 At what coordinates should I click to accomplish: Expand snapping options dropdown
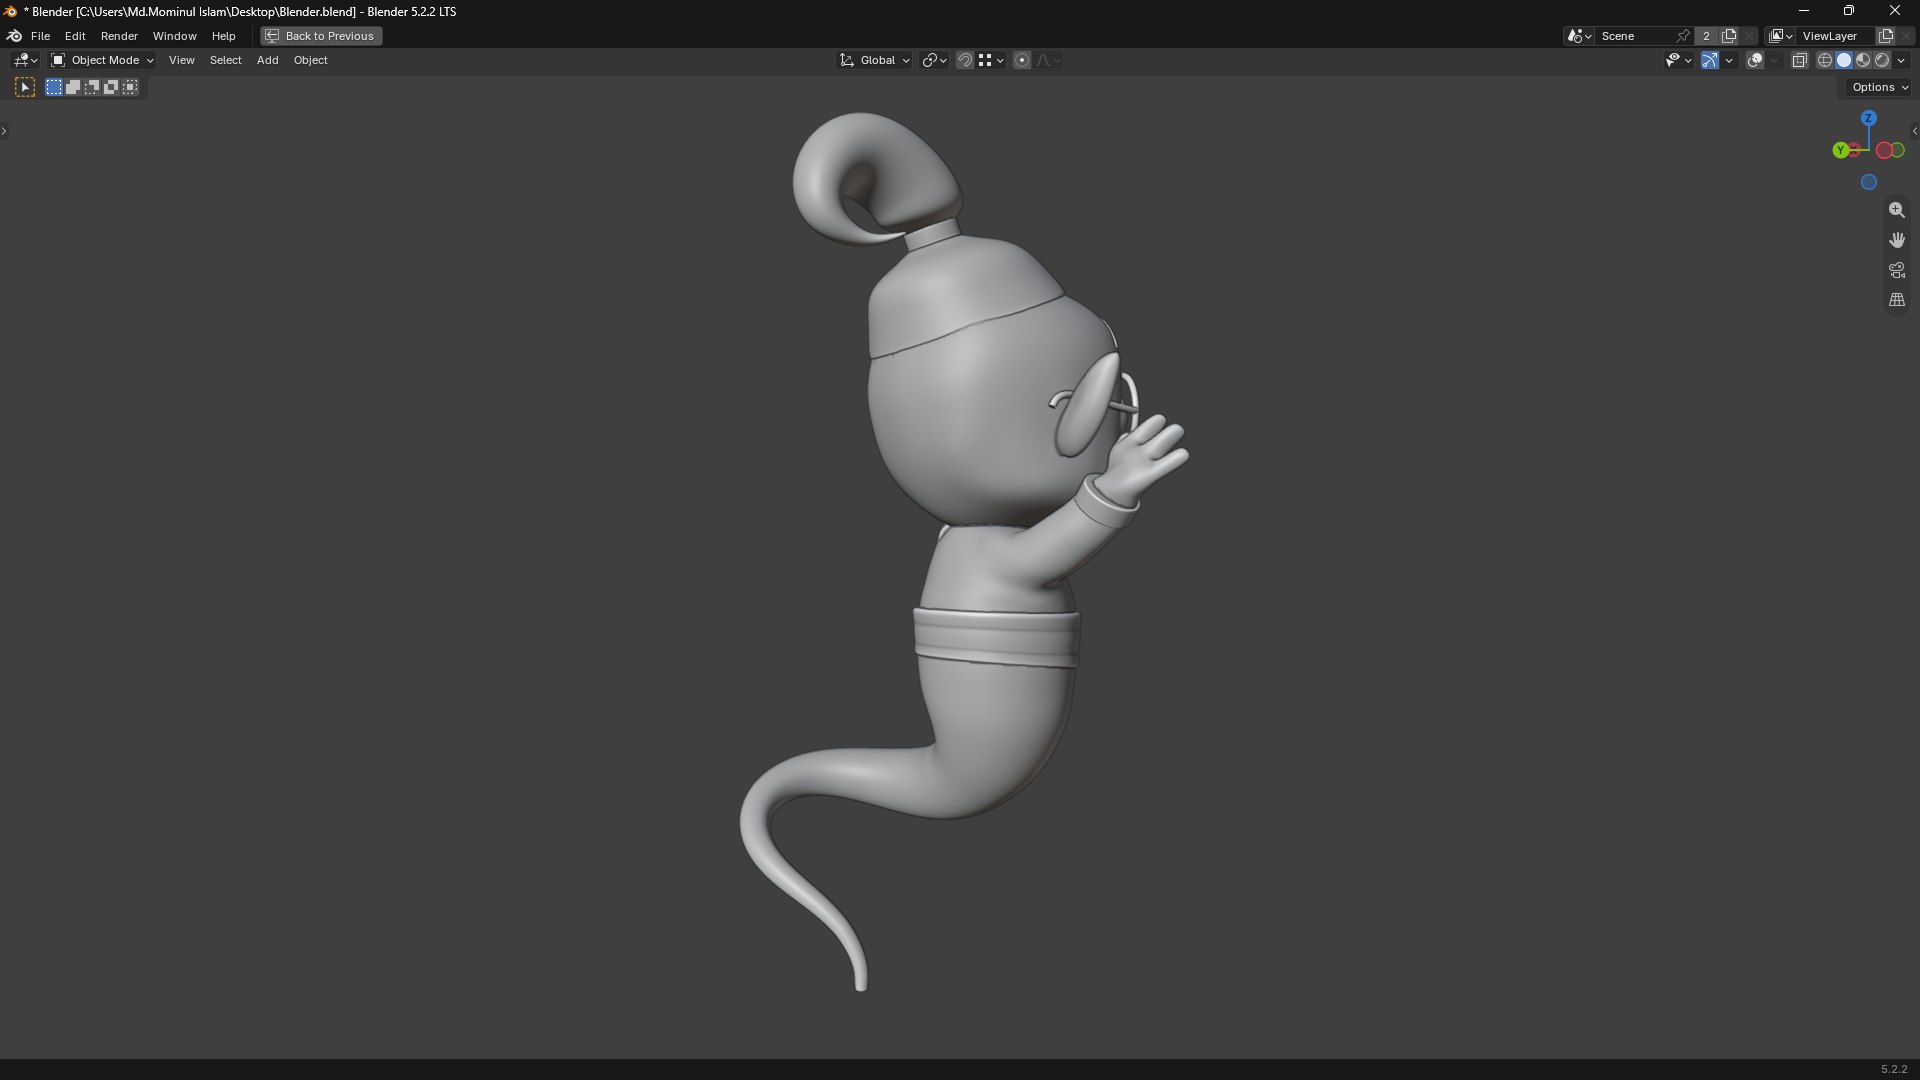tap(991, 60)
